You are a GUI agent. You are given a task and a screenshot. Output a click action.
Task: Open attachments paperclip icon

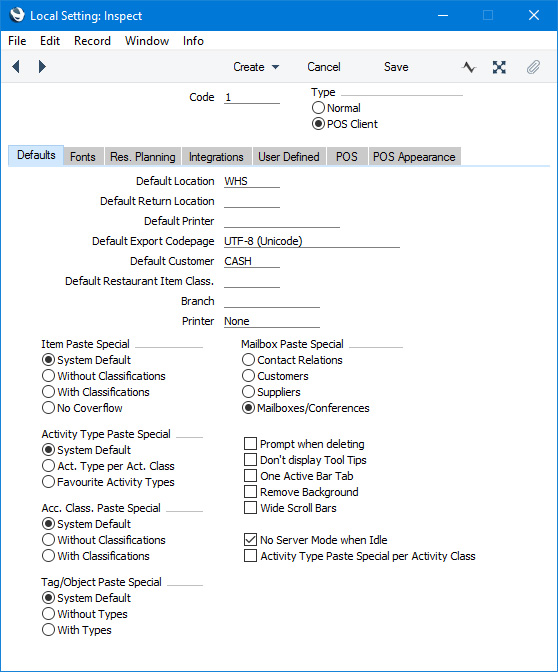coord(533,67)
